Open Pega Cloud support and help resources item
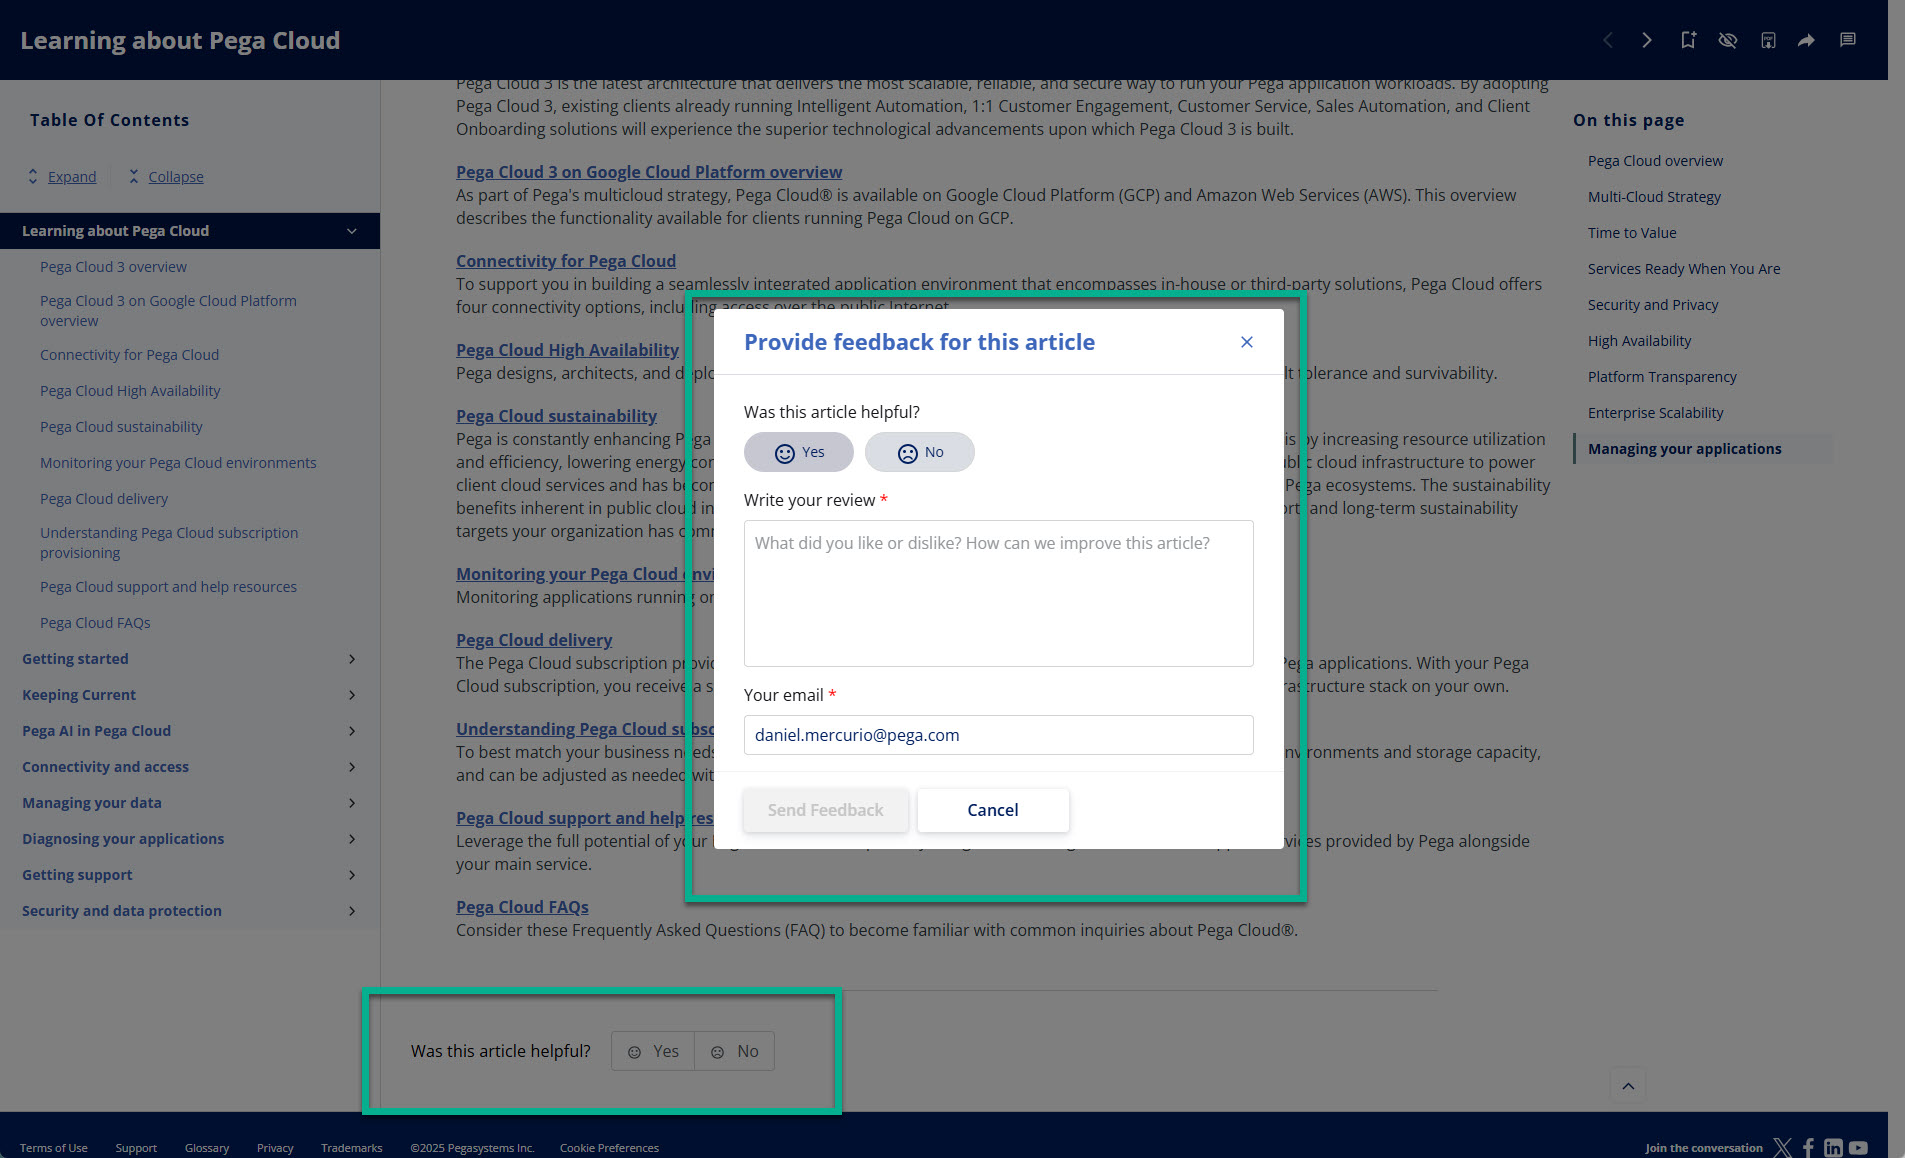Image resolution: width=1905 pixels, height=1158 pixels. click(x=168, y=587)
